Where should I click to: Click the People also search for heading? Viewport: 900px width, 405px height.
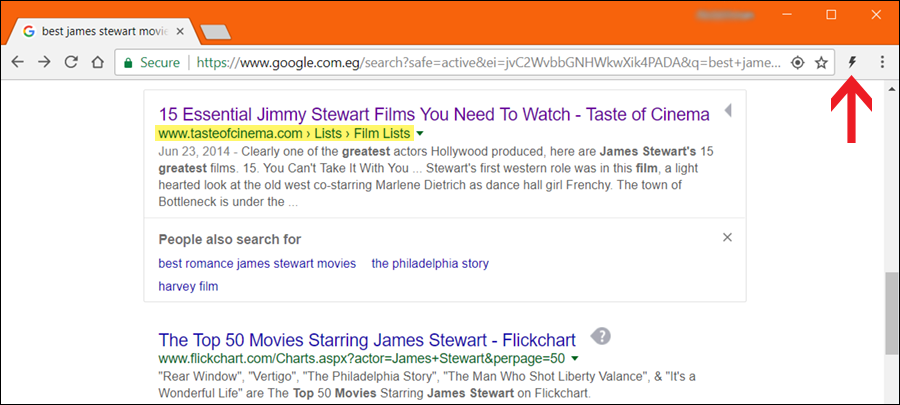(230, 239)
